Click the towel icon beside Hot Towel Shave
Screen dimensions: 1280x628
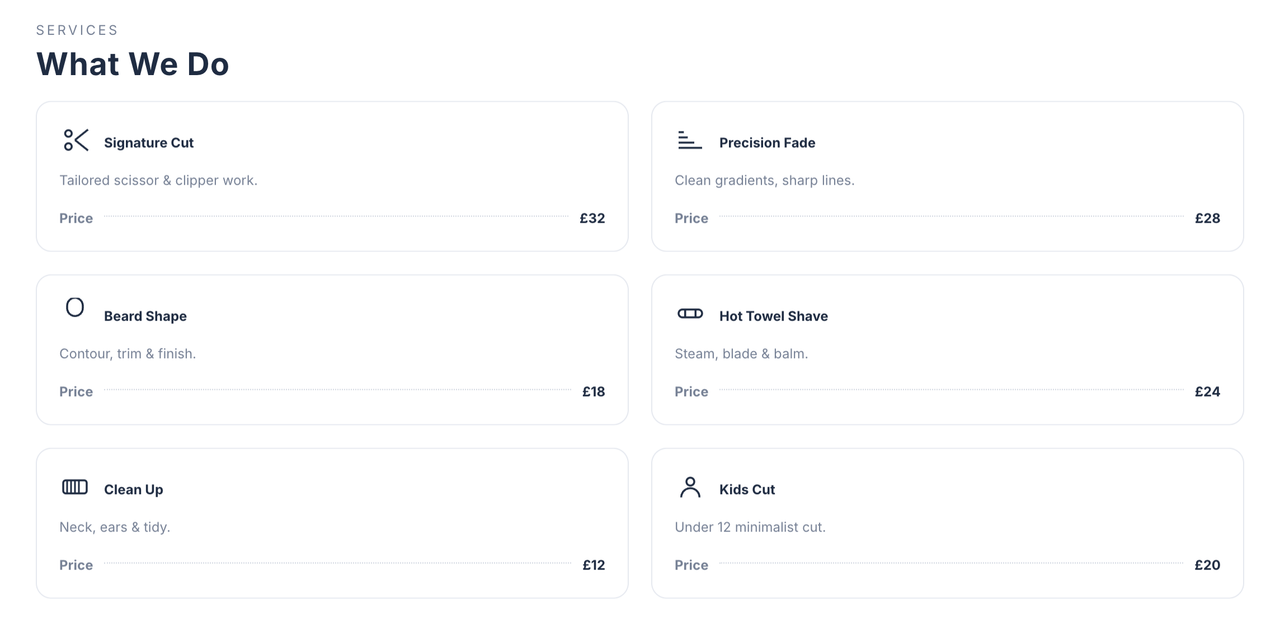click(690, 314)
